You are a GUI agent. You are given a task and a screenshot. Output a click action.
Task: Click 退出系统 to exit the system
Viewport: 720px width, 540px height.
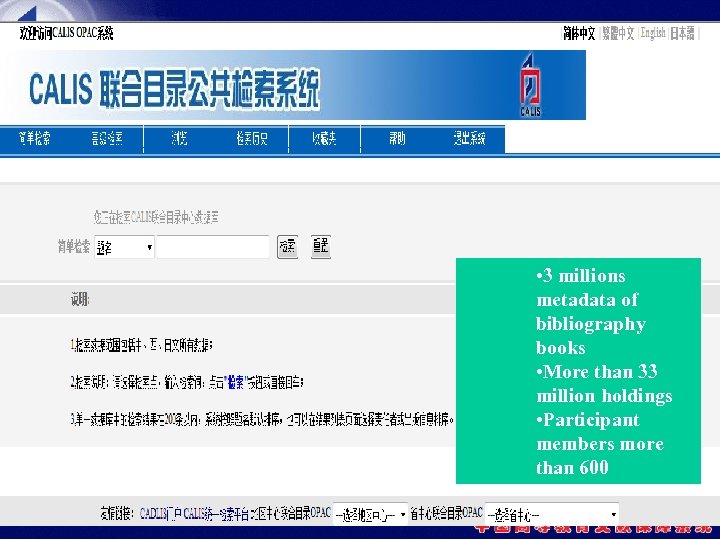point(469,138)
